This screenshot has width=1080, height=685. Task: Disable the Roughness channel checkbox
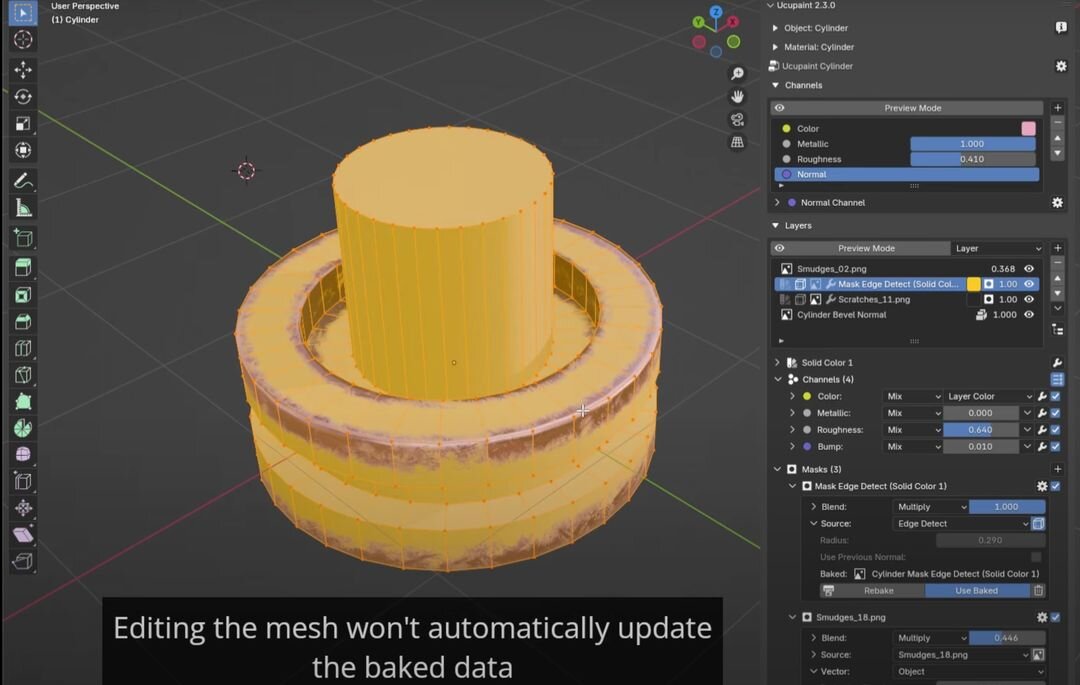tap(1056, 430)
